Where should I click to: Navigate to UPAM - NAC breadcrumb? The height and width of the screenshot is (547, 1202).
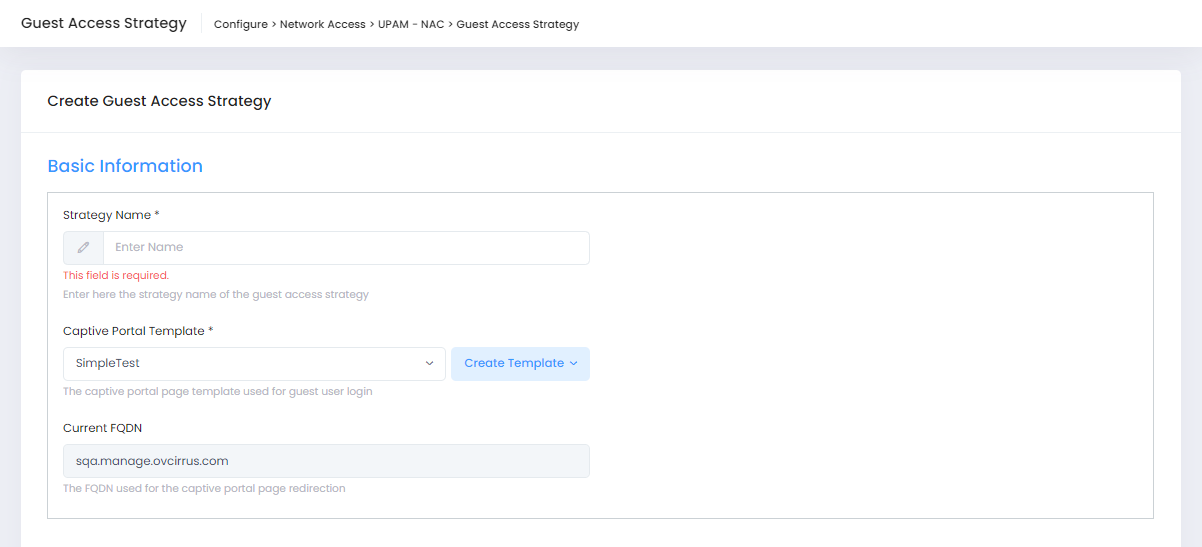point(411,24)
